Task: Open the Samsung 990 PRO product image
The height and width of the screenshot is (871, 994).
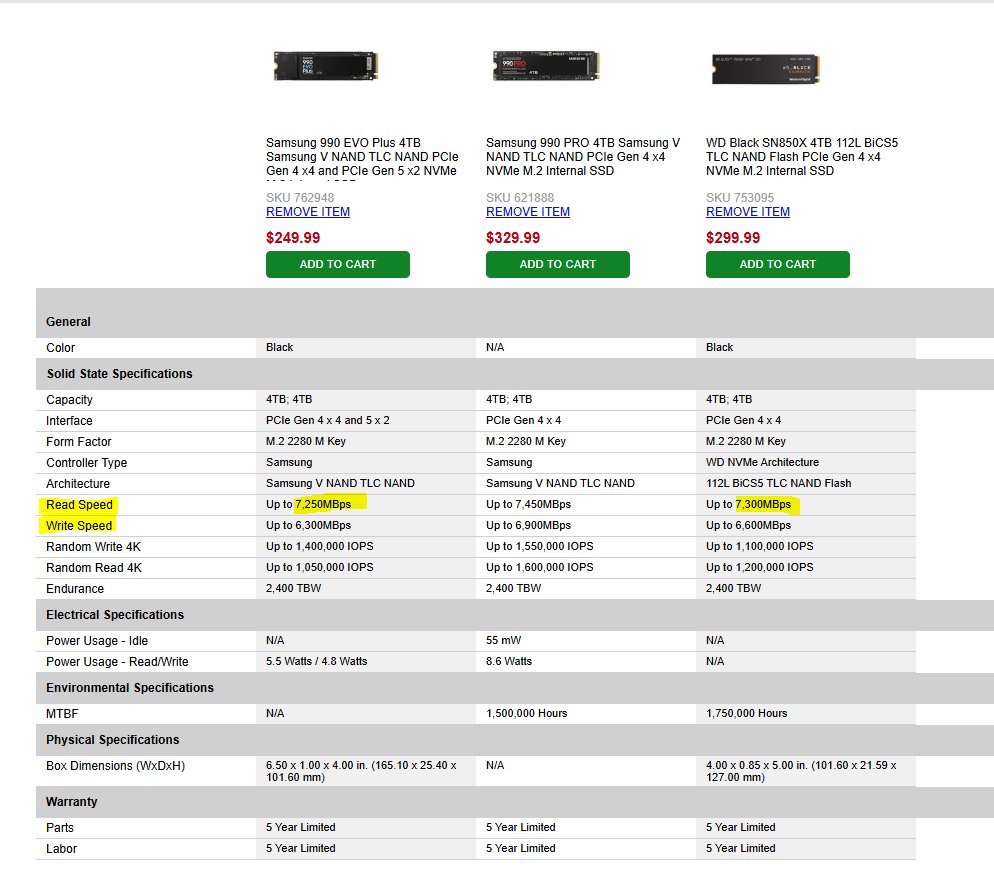Action: coord(546,66)
